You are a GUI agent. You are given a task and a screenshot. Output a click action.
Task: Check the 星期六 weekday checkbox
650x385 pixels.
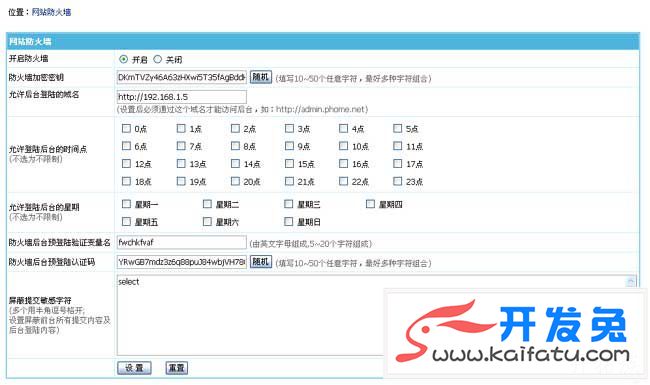207,222
